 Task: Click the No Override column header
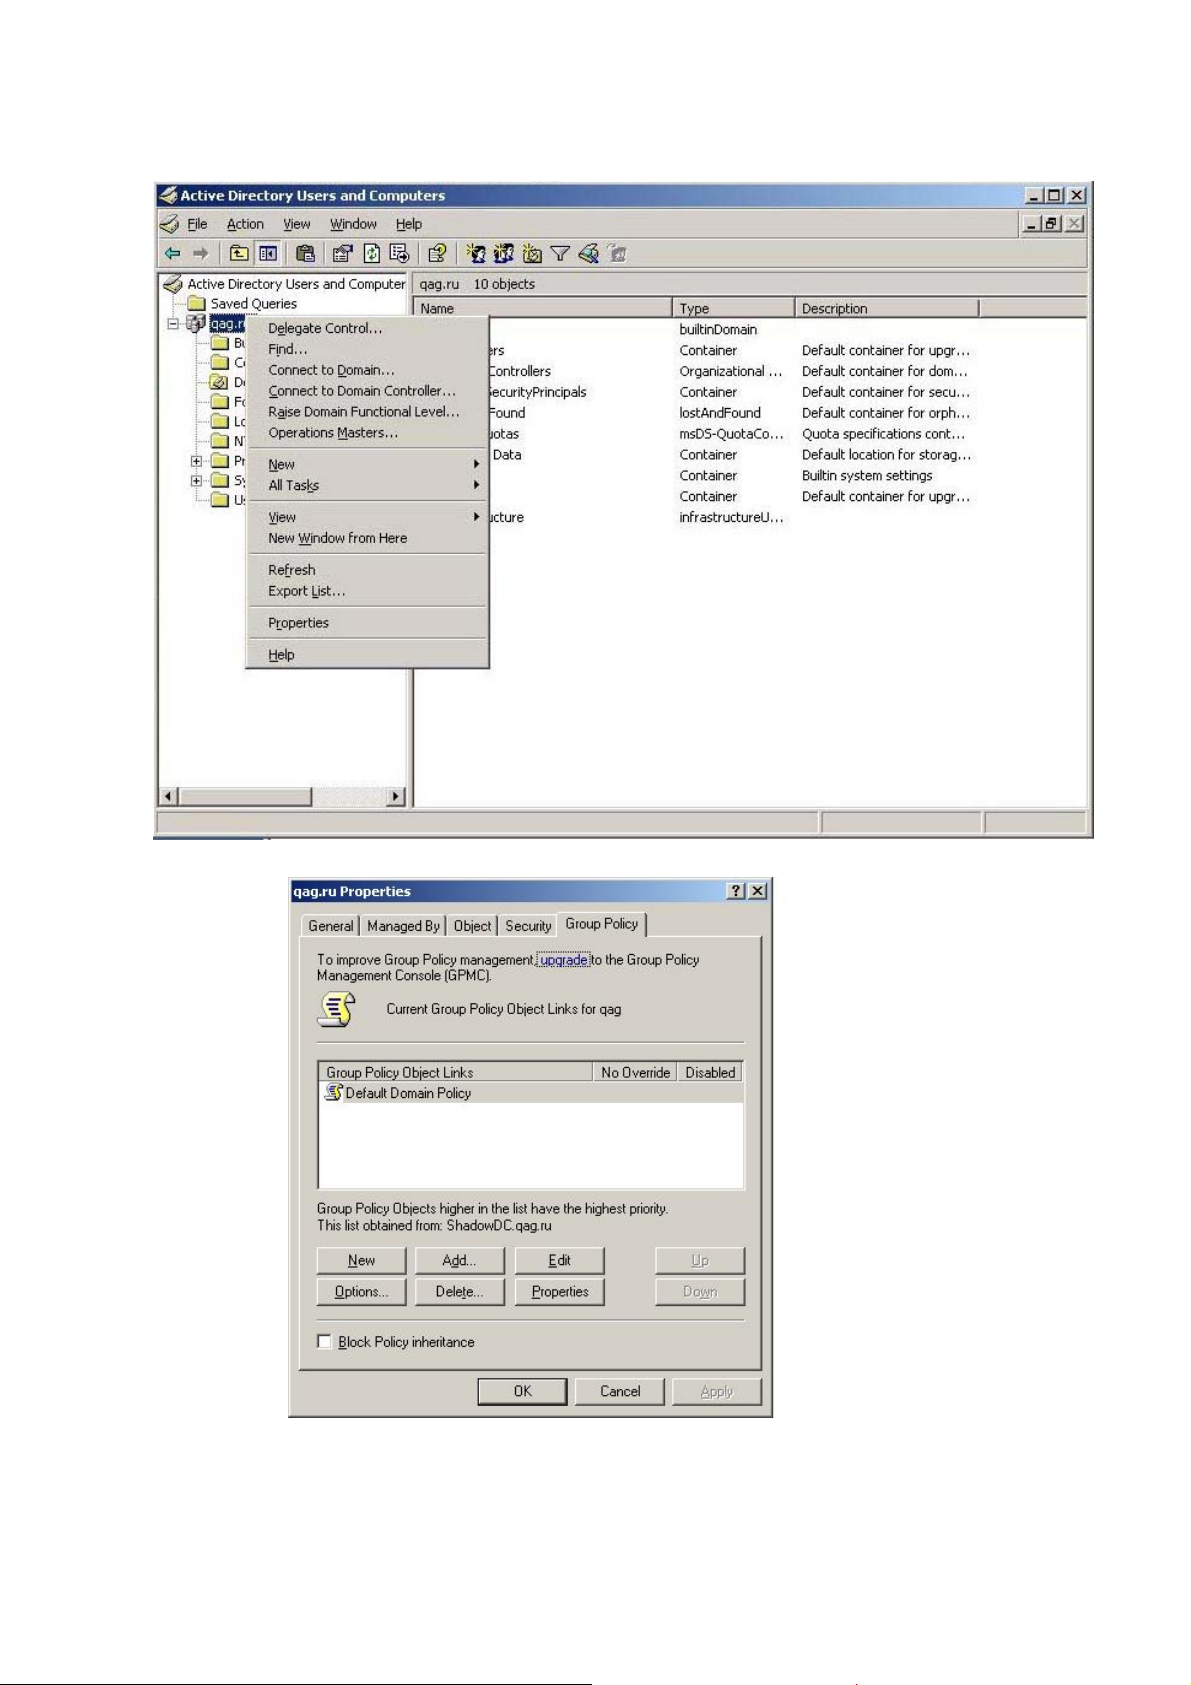635,1072
